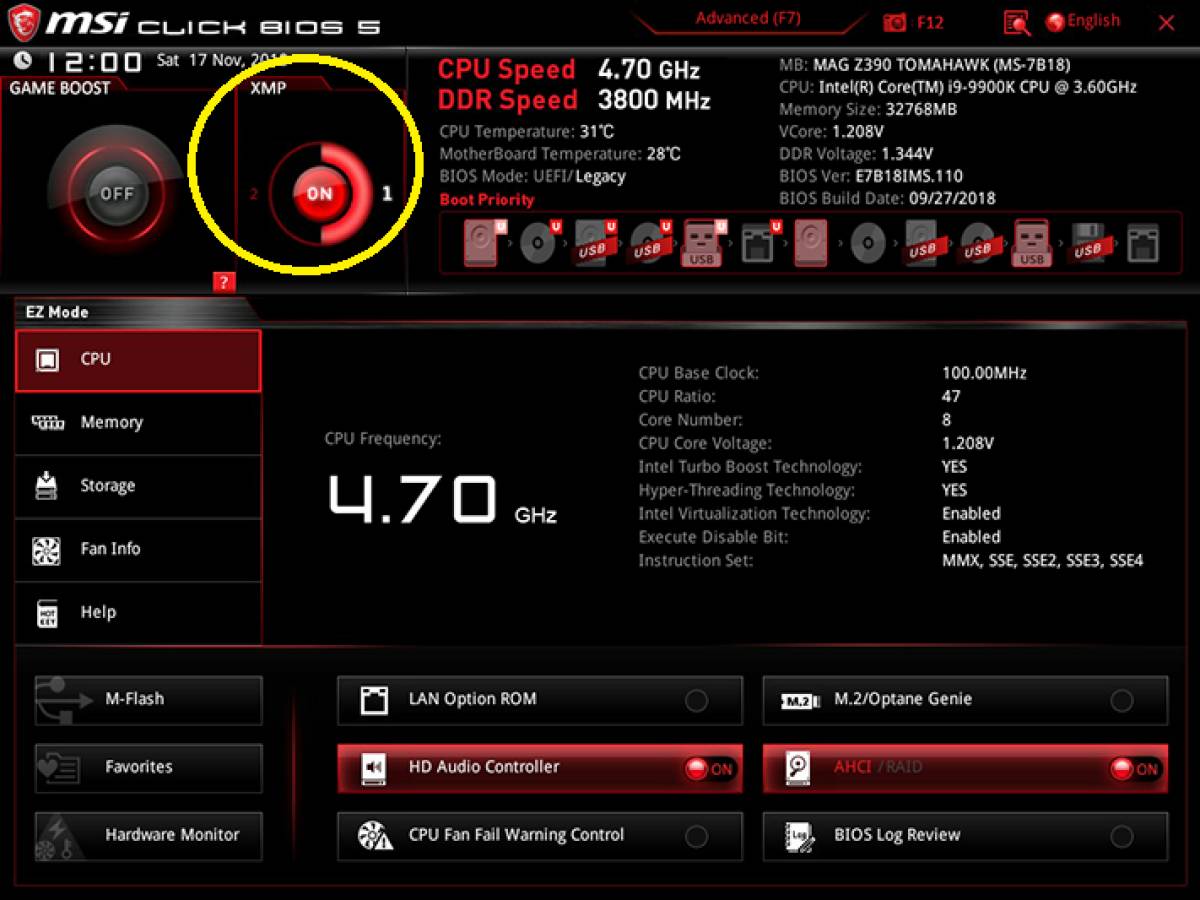
Task: Enable the LAN Option ROM toggle
Action: point(696,700)
